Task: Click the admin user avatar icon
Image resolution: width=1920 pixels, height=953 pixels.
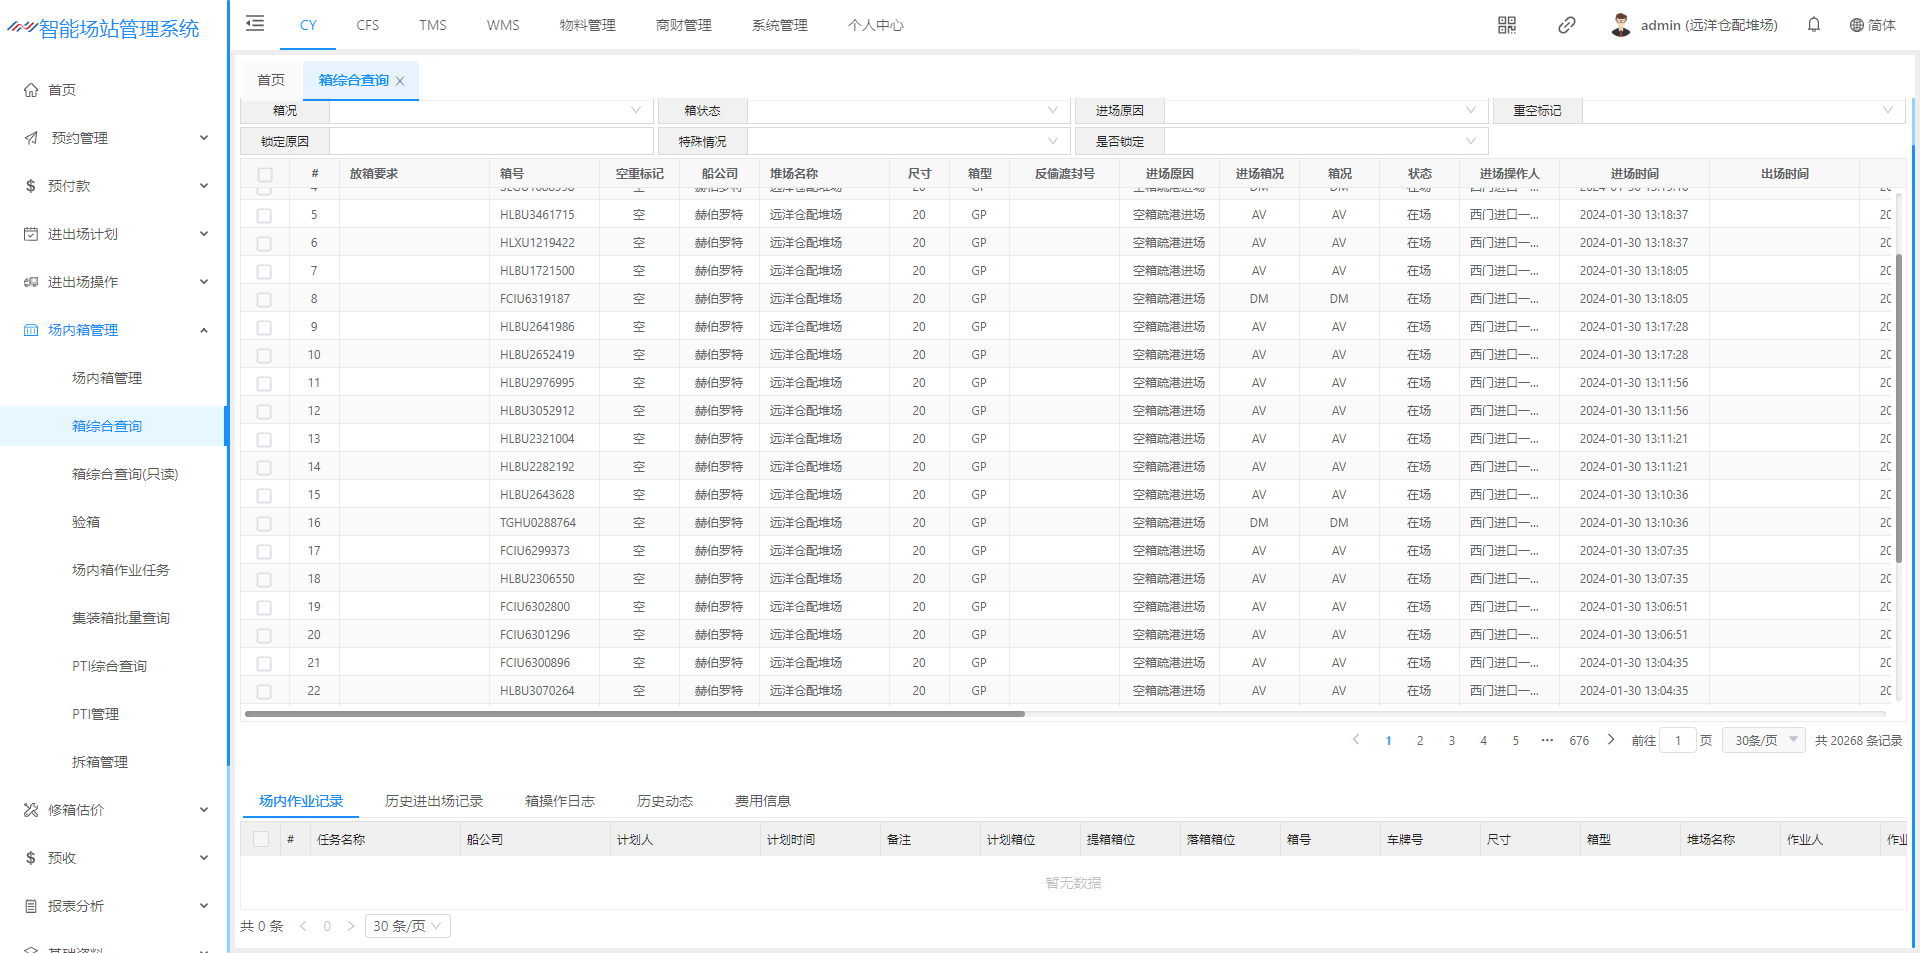Action: (1620, 25)
